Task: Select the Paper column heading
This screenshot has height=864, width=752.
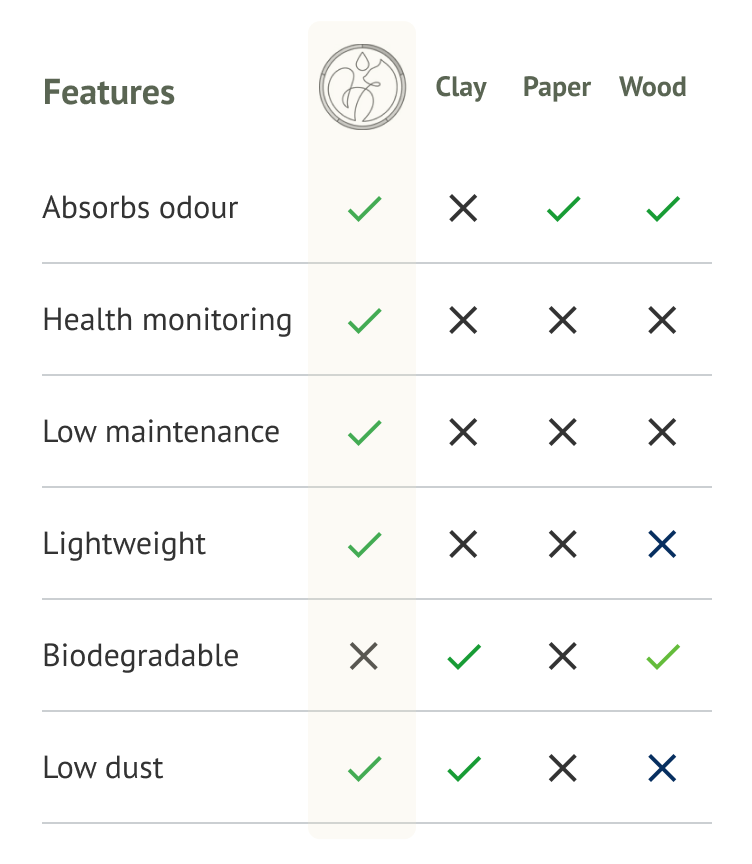Action: 556,88
